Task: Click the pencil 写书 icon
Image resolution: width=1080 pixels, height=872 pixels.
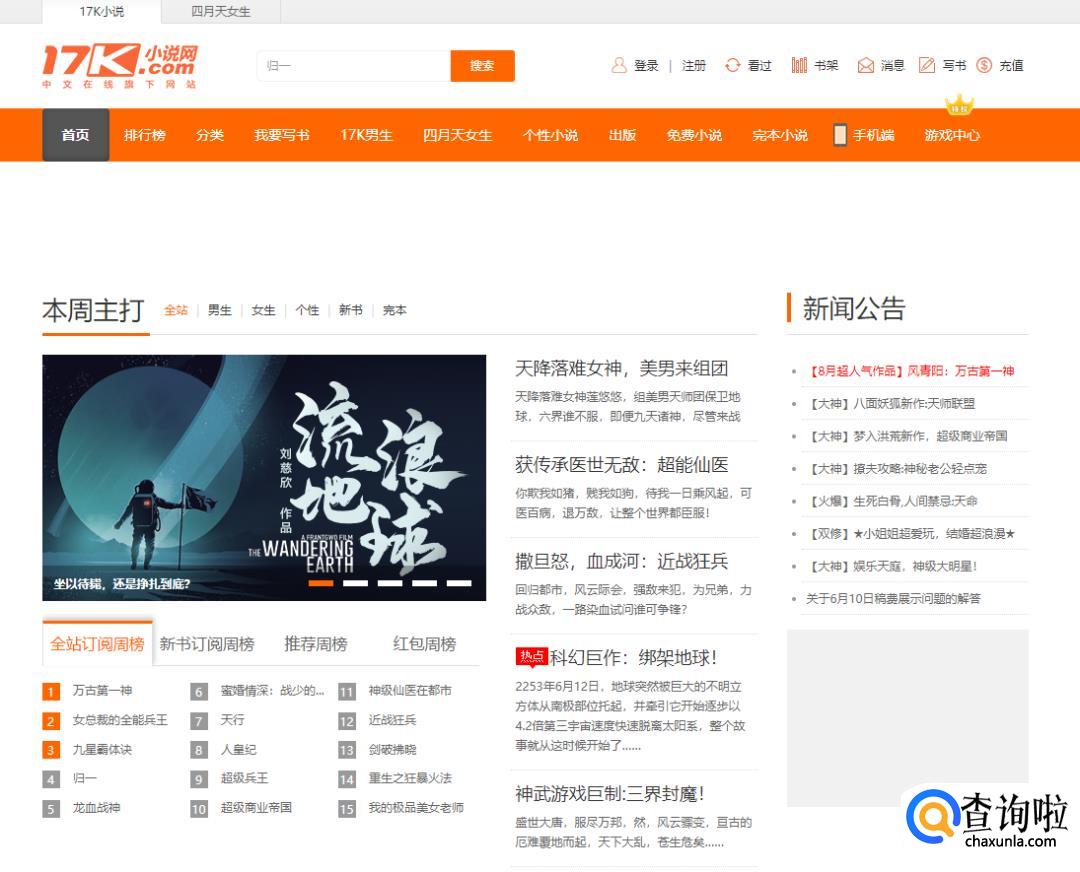Action: [x=927, y=65]
